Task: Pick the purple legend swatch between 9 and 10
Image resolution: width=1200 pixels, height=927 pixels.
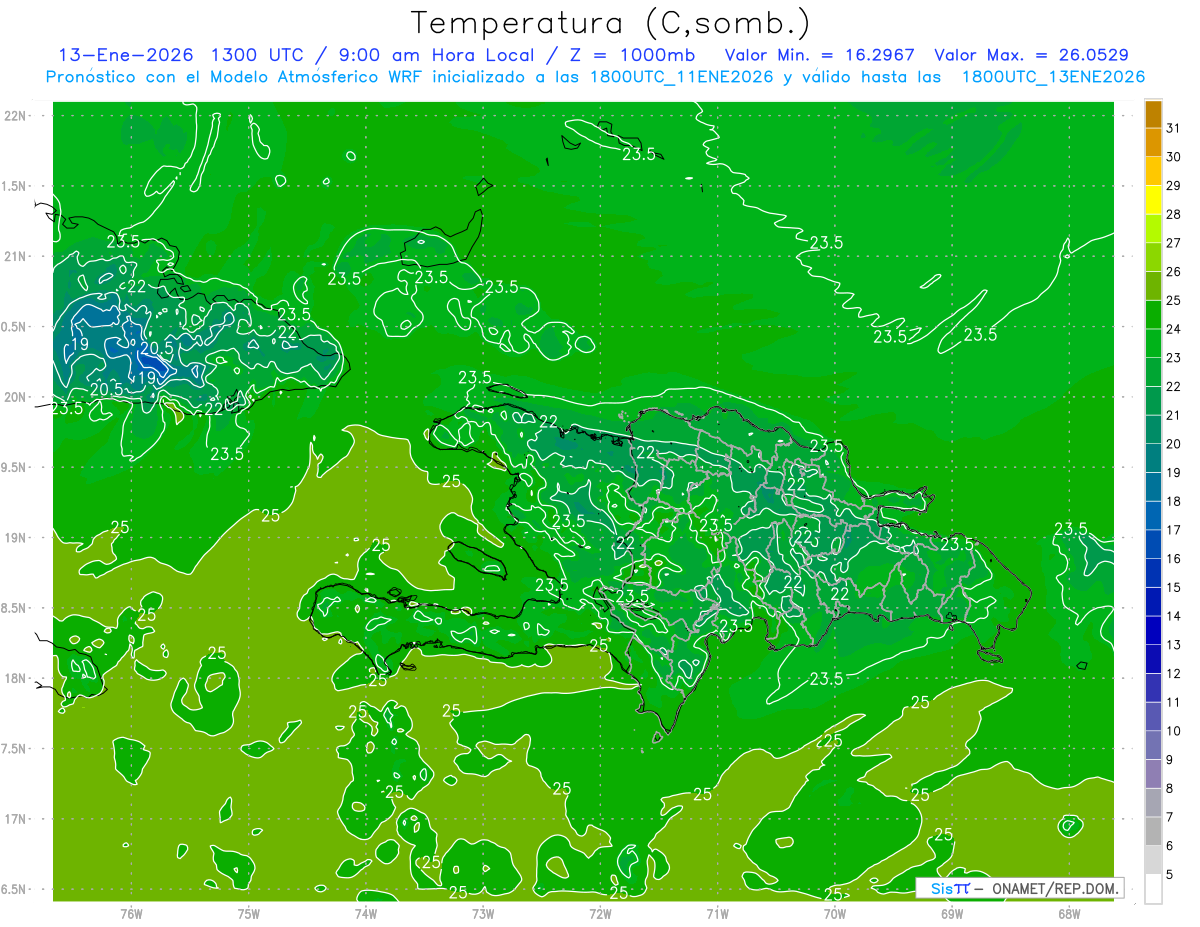Action: point(1153,745)
